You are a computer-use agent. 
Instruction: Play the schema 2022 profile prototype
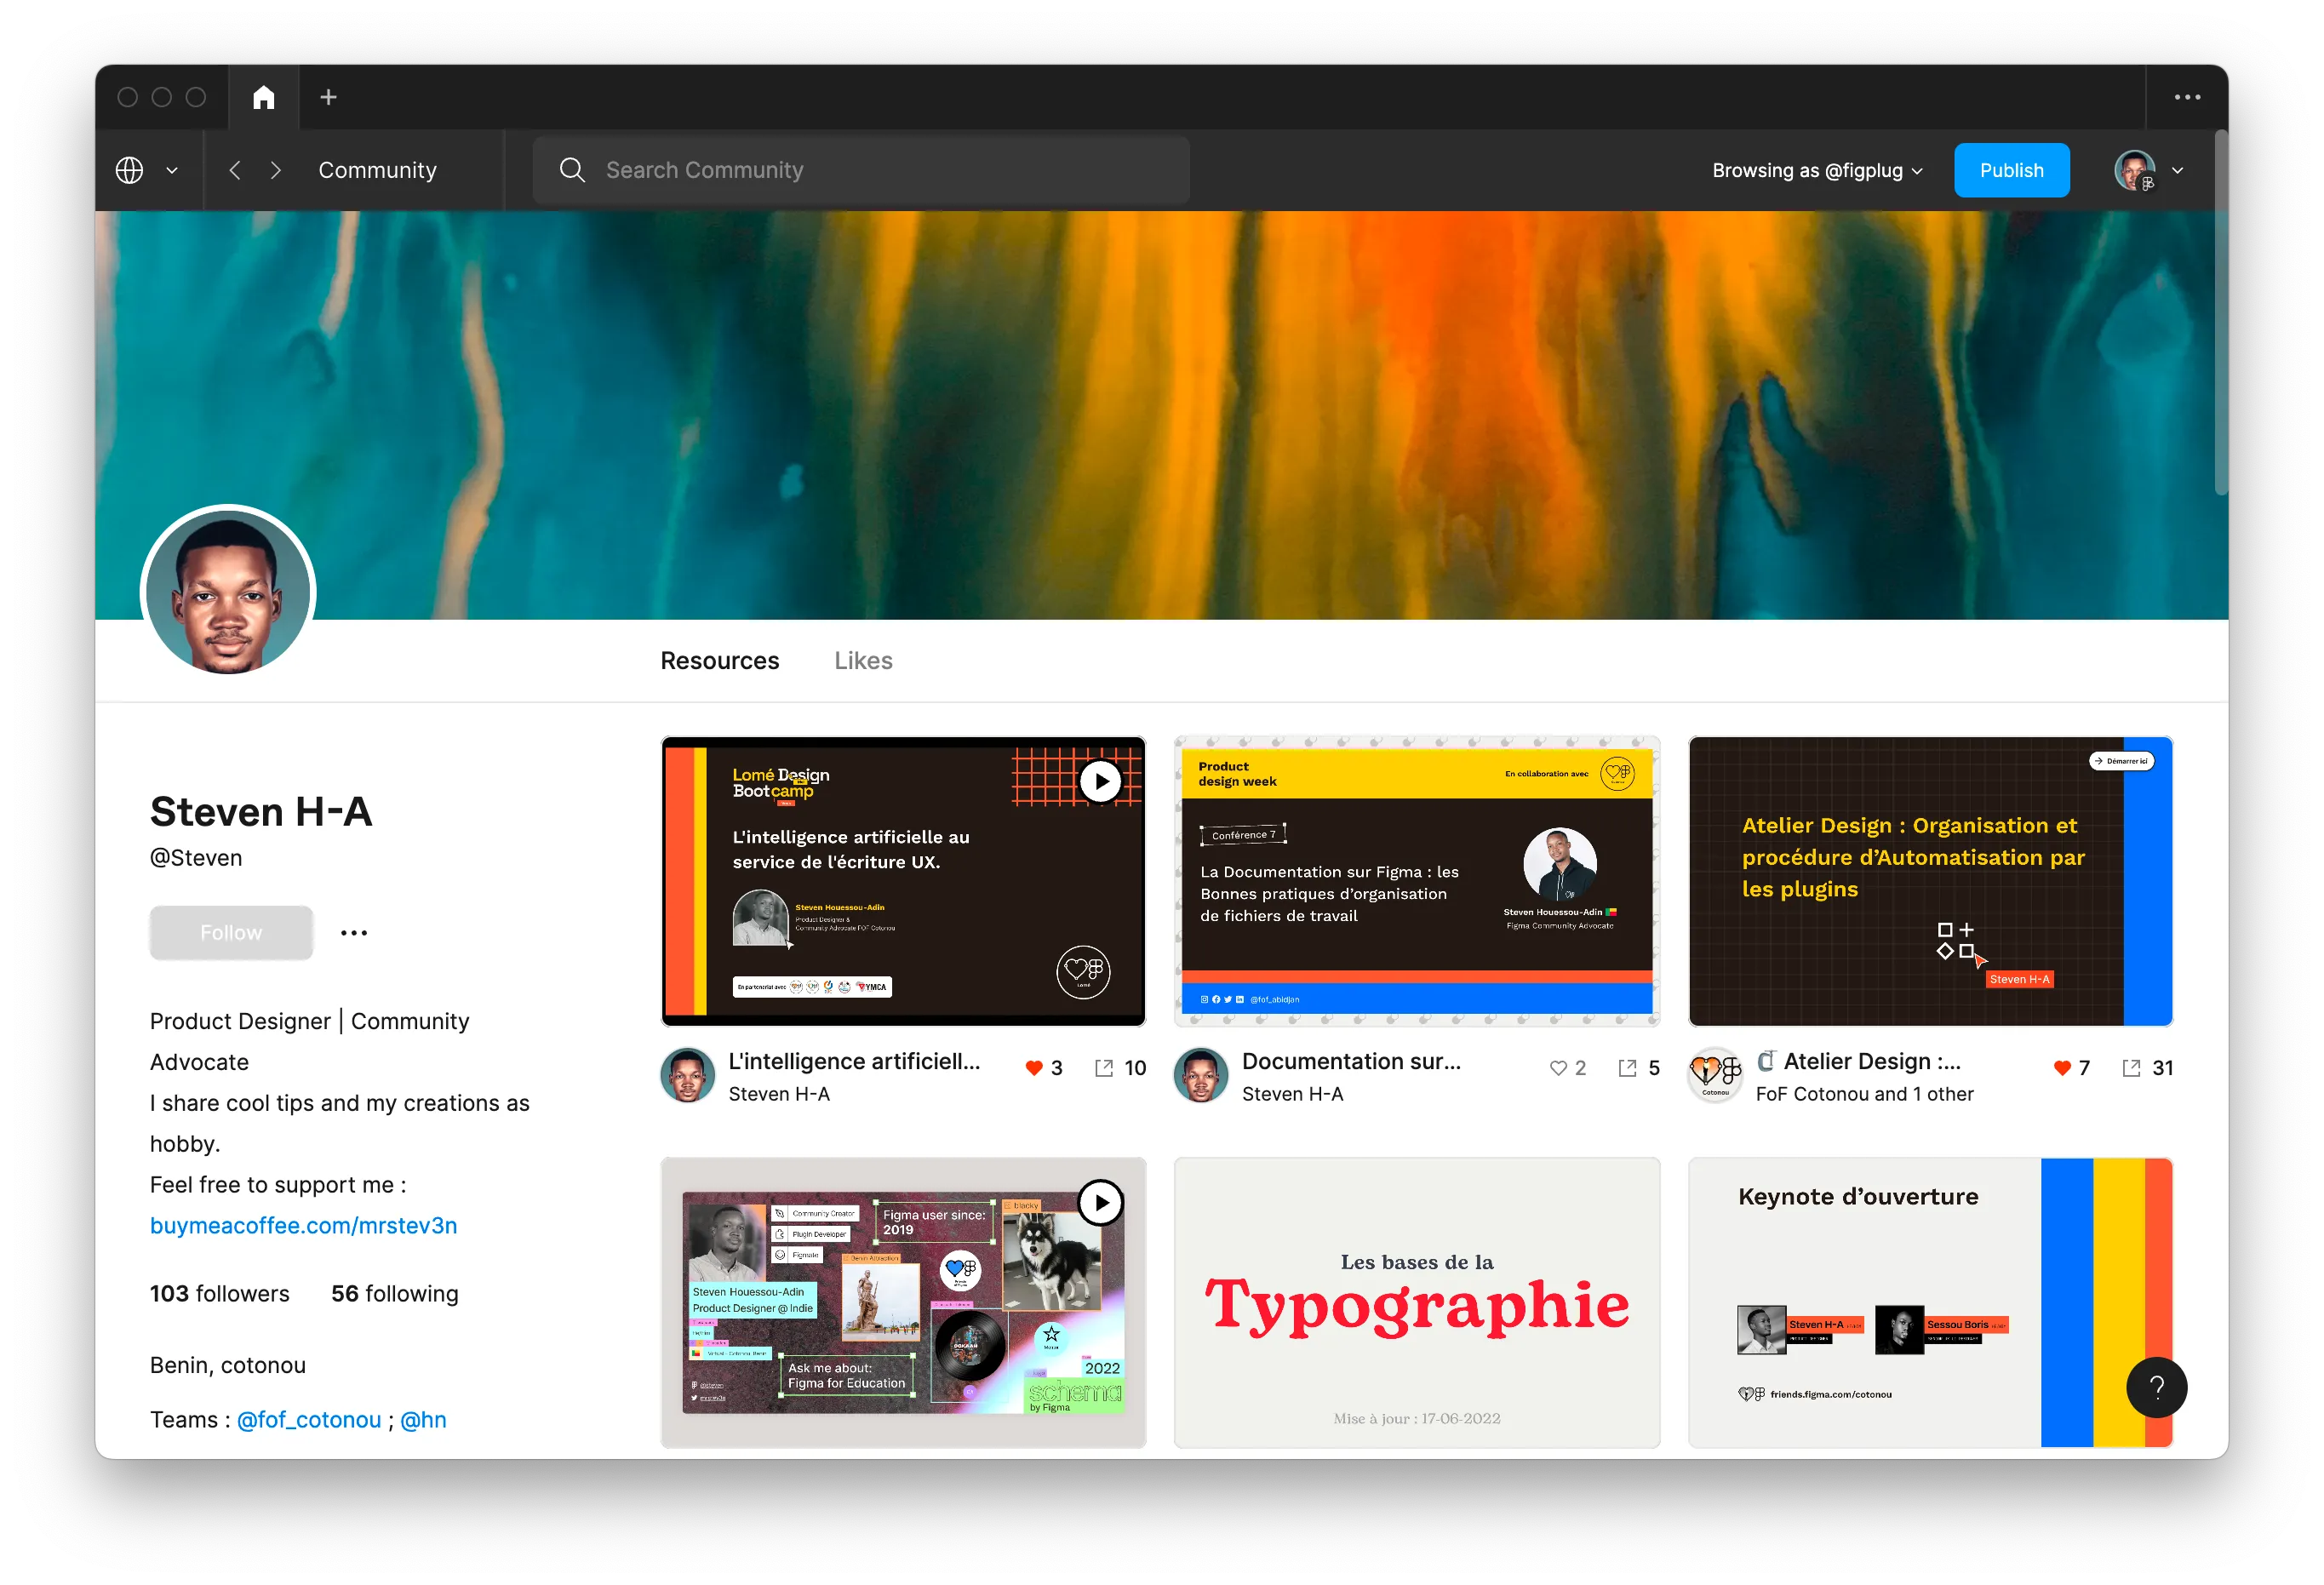pos(1100,1203)
